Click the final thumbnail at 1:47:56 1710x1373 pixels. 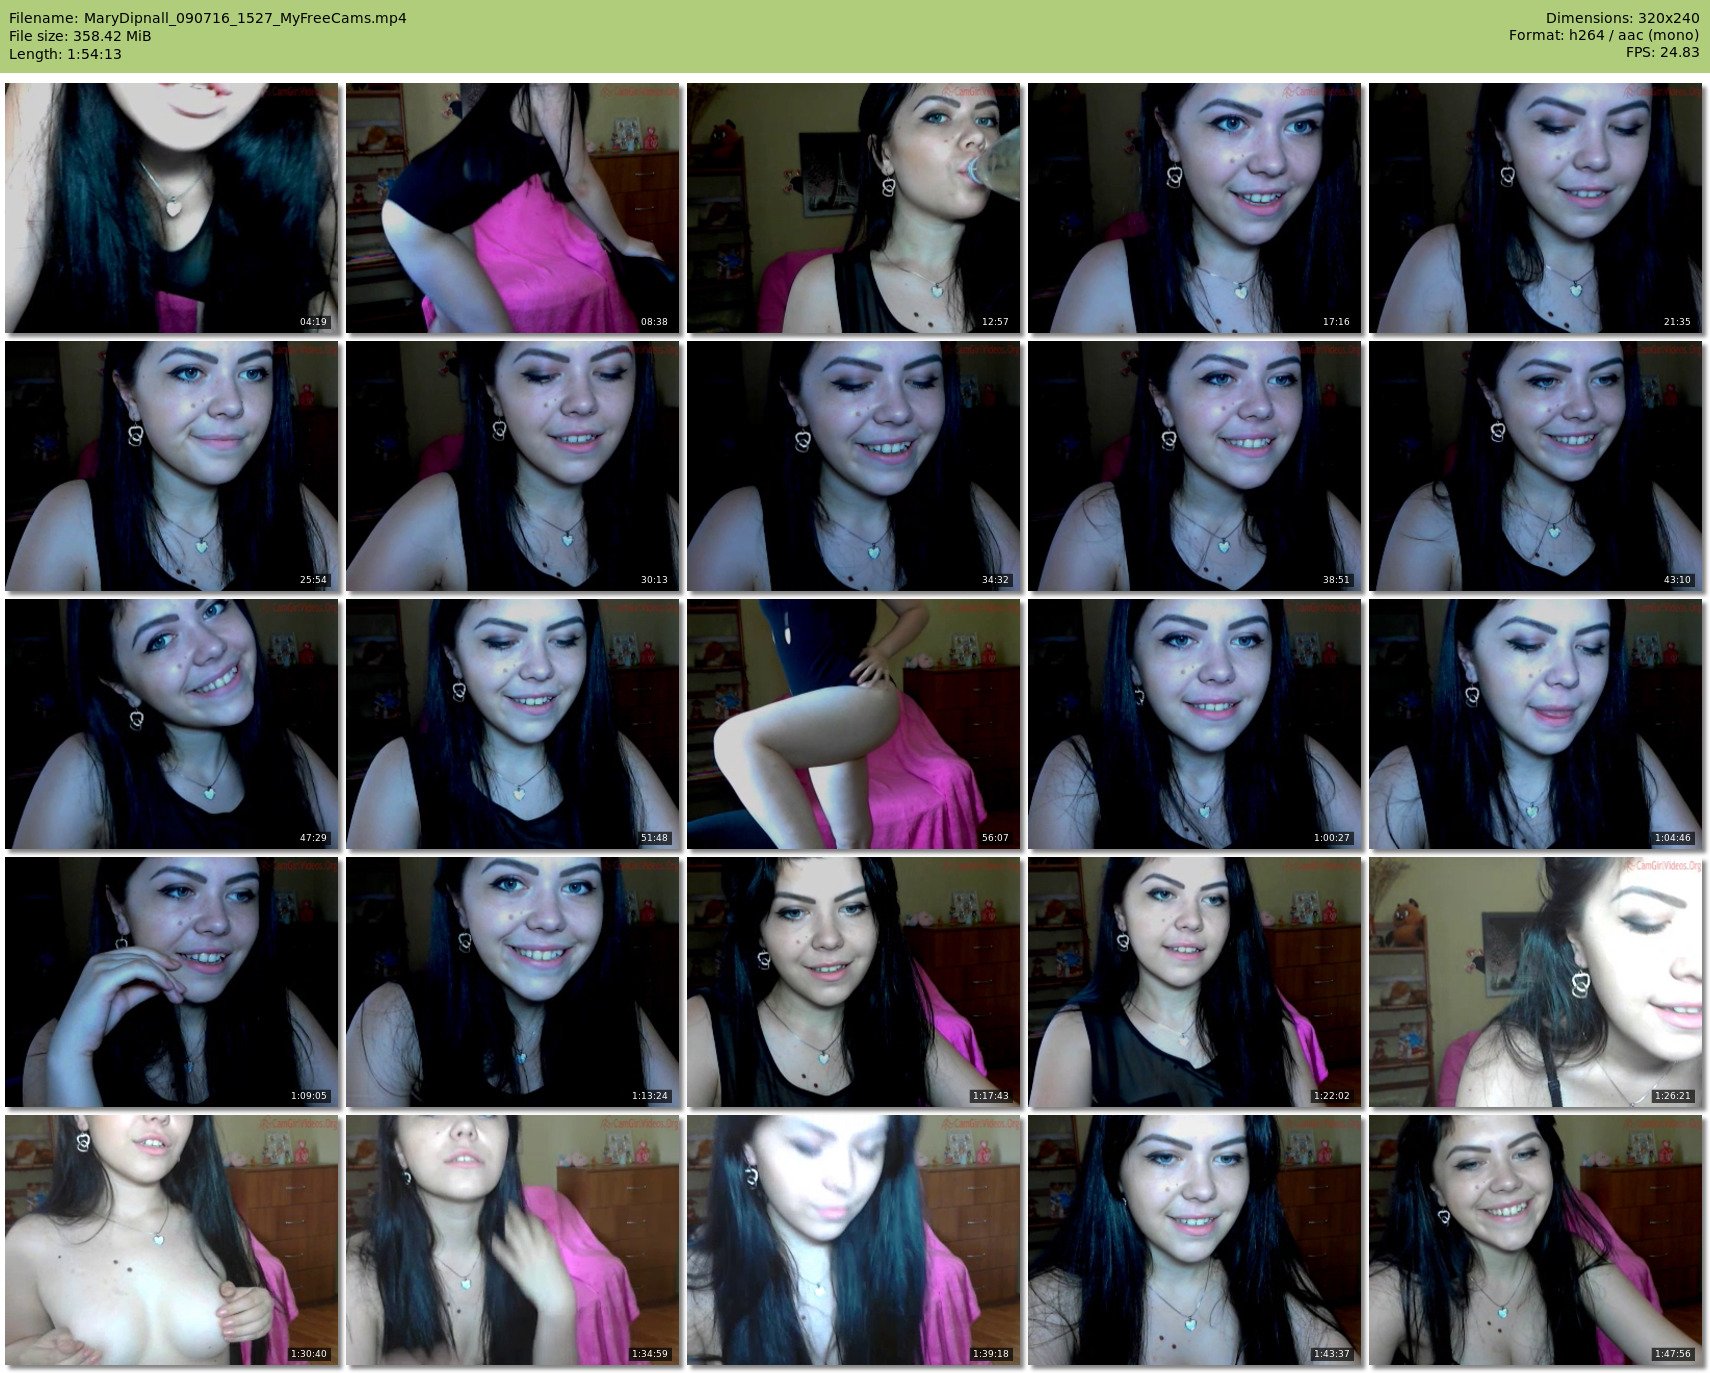tap(1536, 1240)
